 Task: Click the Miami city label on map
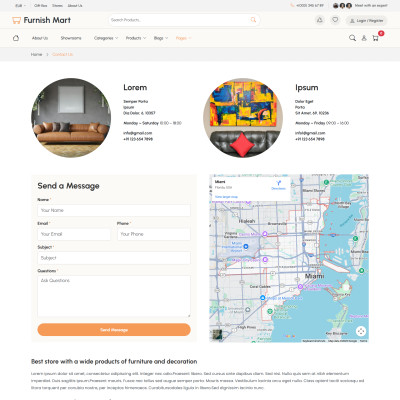click(314, 276)
